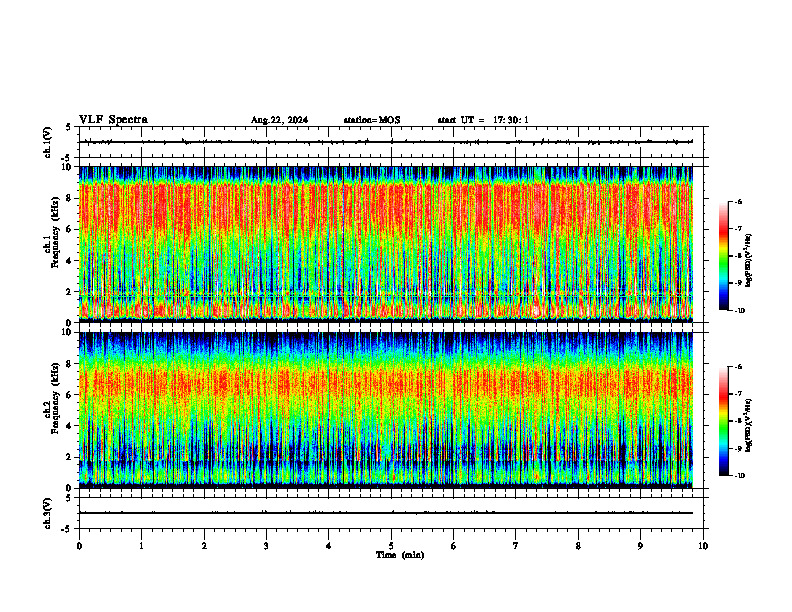The height and width of the screenshot is (612, 792).
Task: Click the ch.2 "Frequency (kHz)" axis label
Action: pyautogui.click(x=55, y=398)
